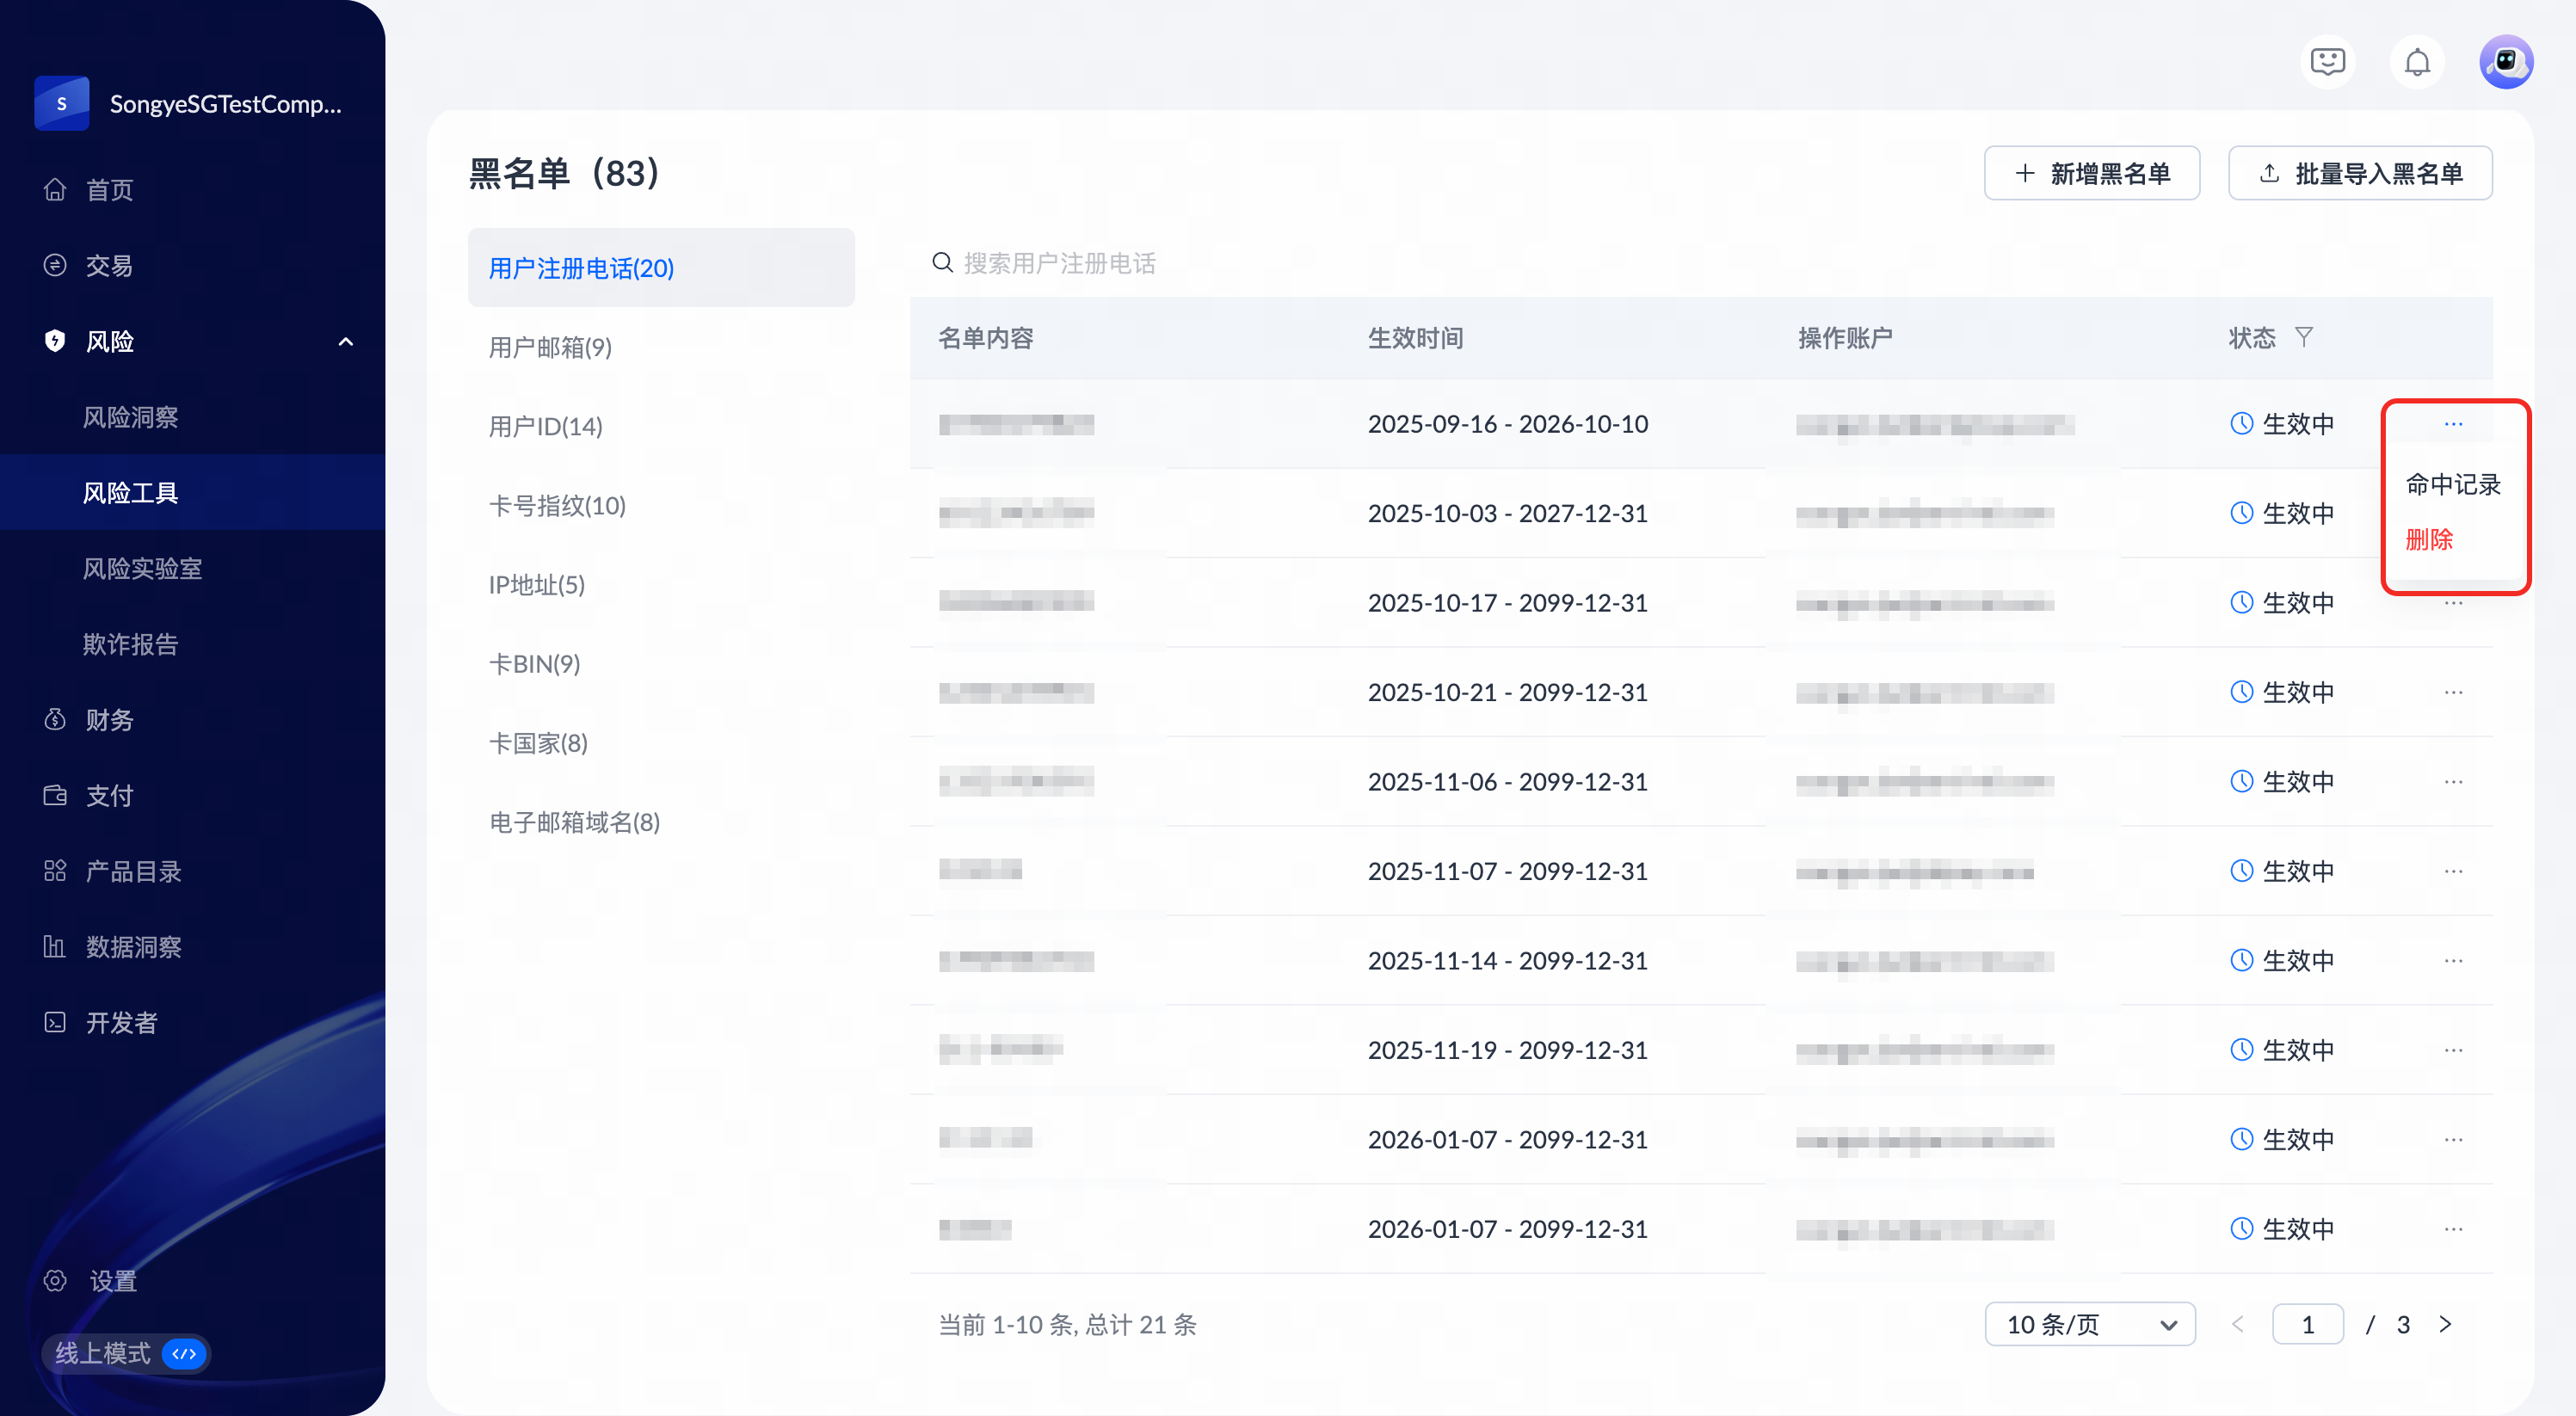The image size is (2576, 1416).
Task: Click the settings gear in sidebar
Action: pos(56,1280)
